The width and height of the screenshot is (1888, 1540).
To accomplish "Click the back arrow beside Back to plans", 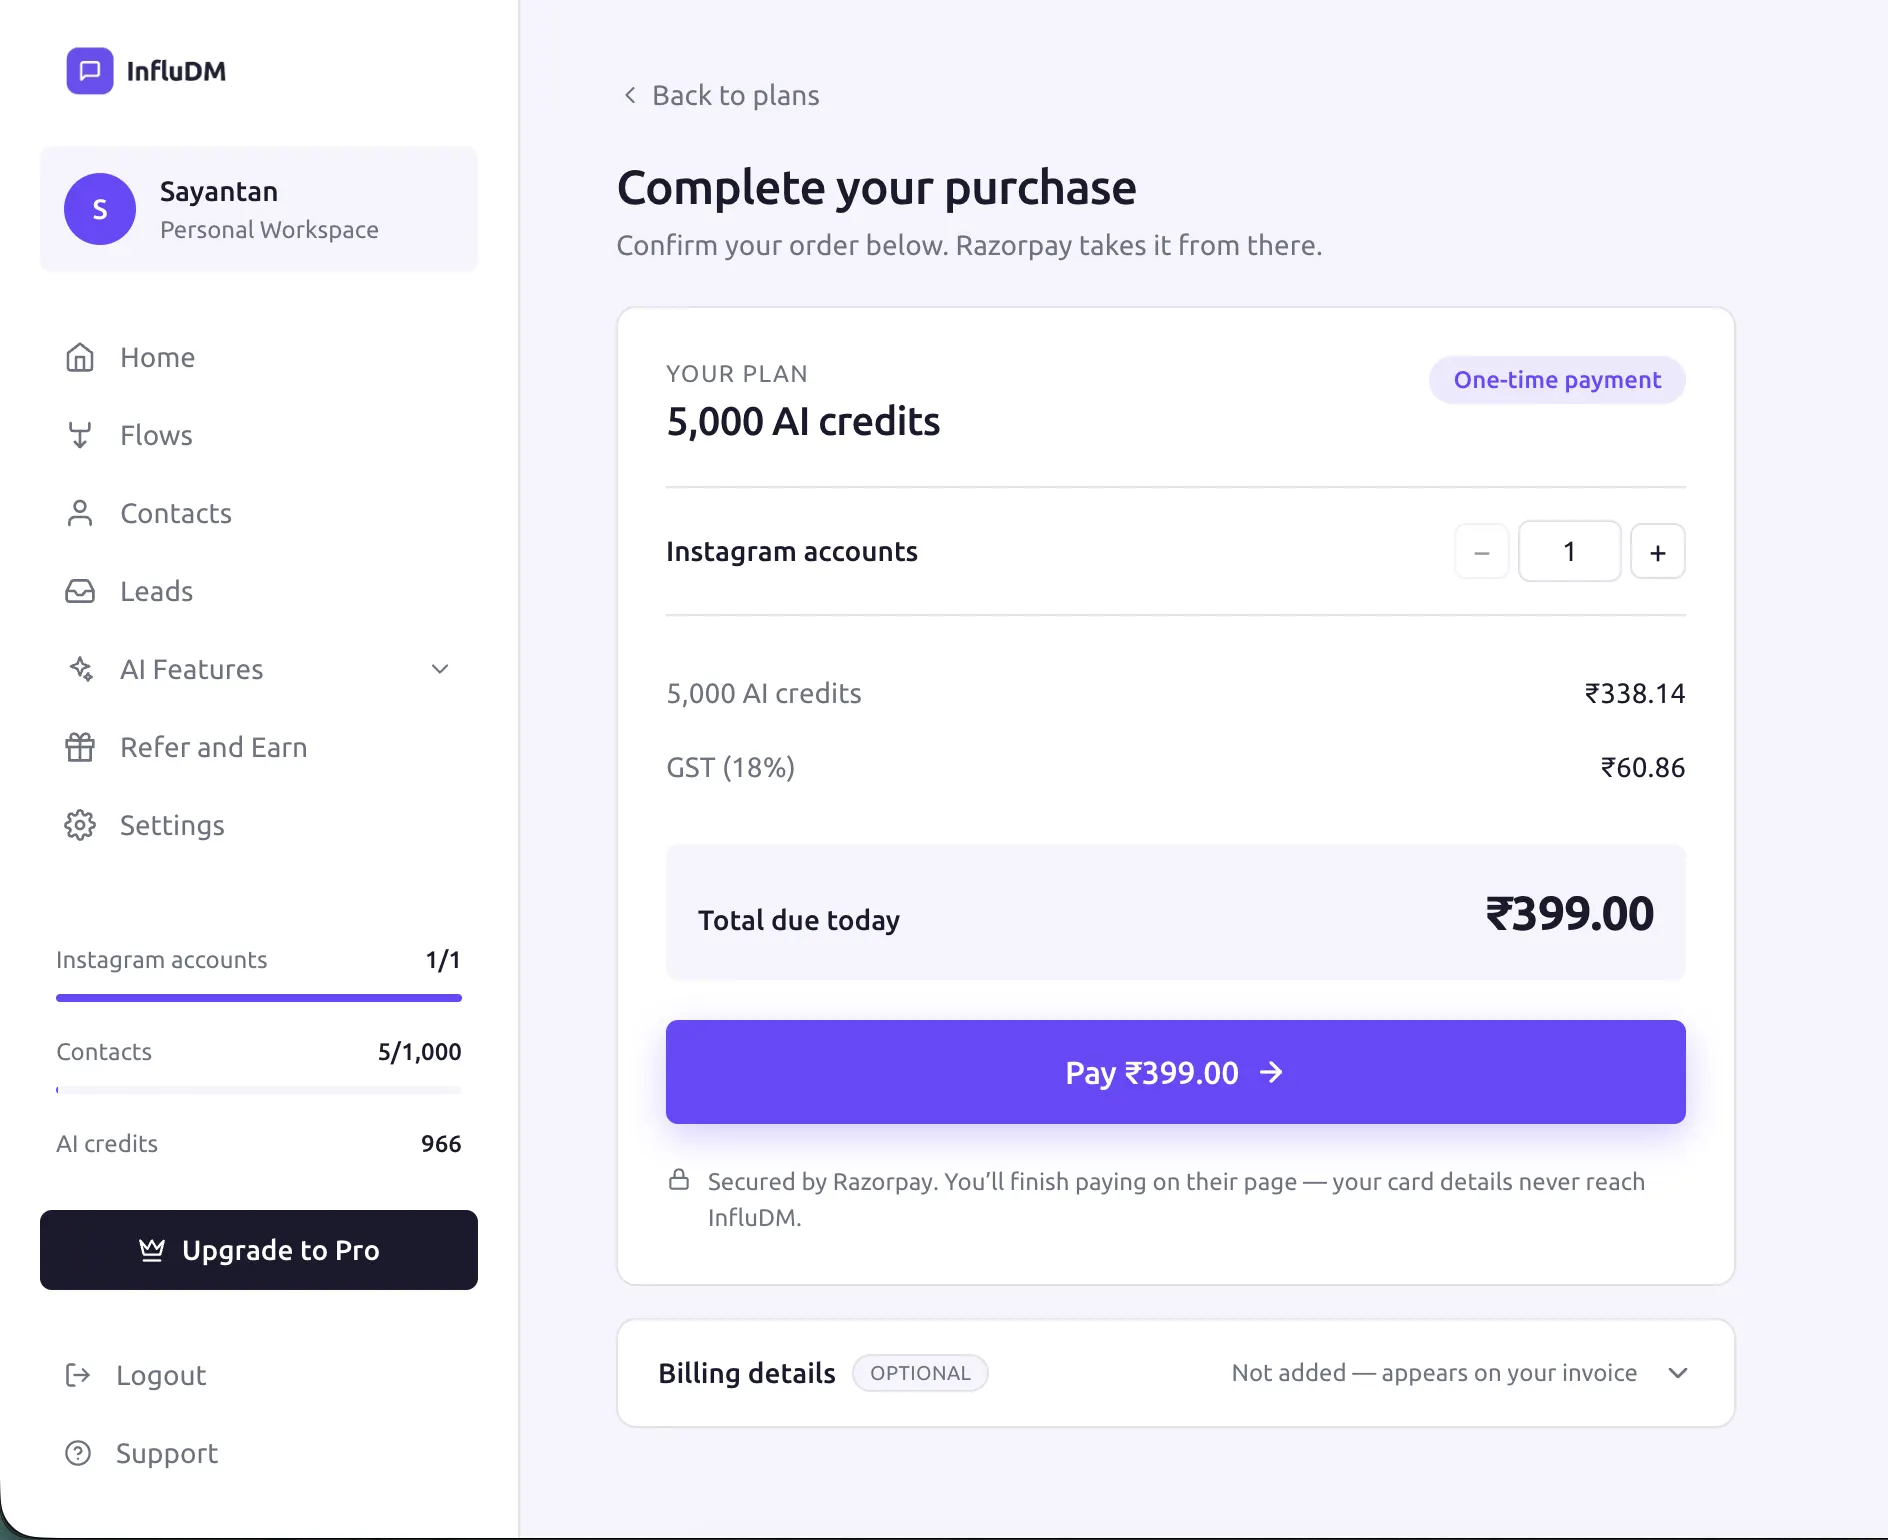I will pyautogui.click(x=630, y=95).
